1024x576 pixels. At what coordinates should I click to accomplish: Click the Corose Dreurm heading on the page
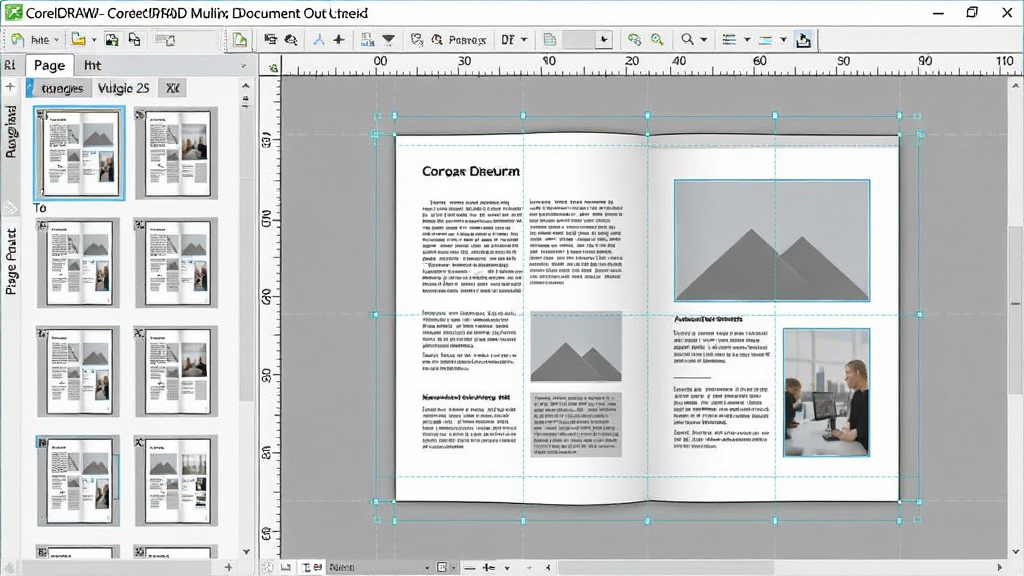471,171
